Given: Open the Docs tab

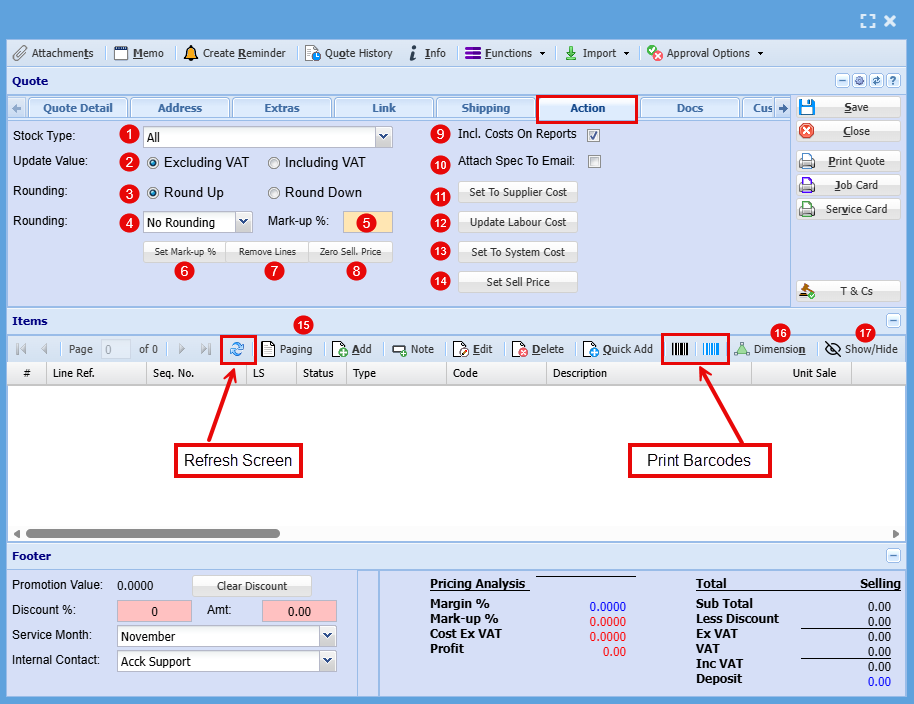Looking at the screenshot, I should coord(690,108).
